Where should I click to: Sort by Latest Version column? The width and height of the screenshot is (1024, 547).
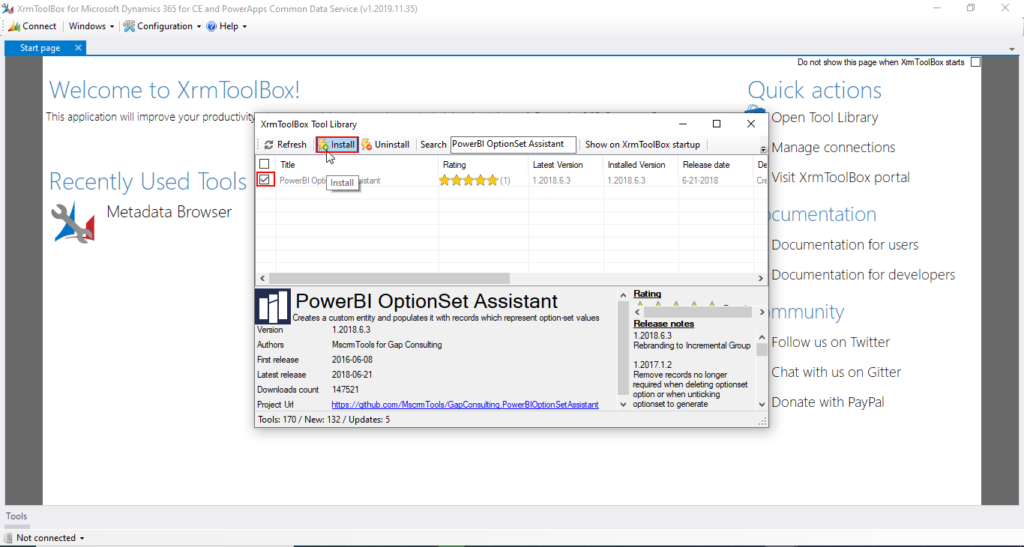coord(566,164)
